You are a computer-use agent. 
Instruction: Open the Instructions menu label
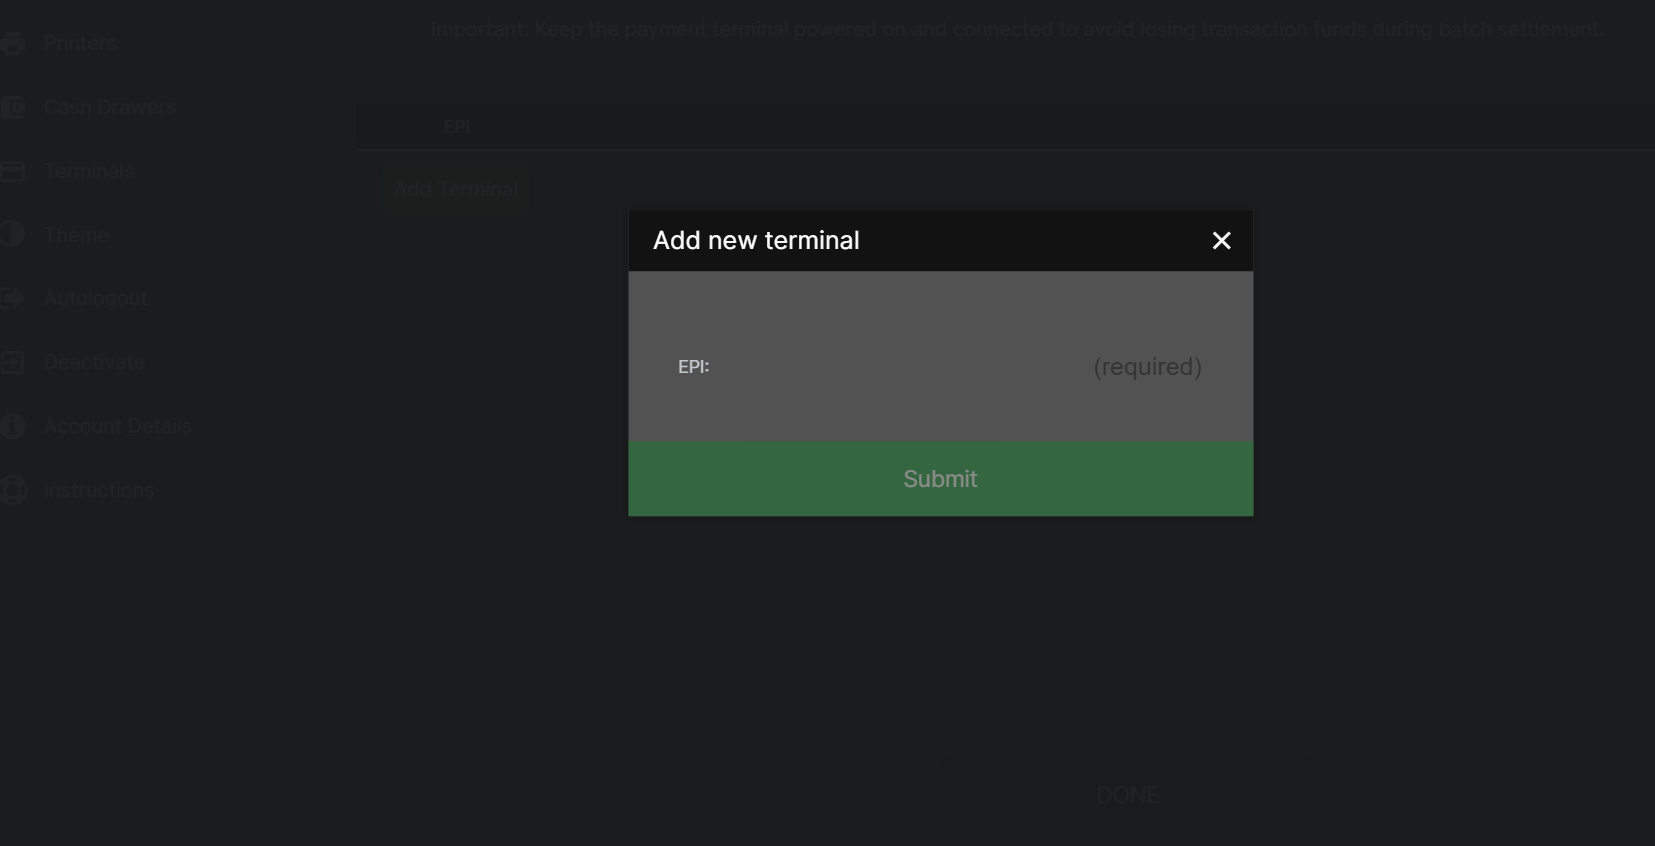[98, 490]
